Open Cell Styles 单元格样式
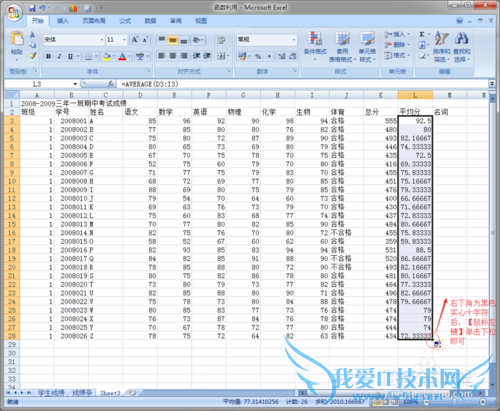 (x=367, y=46)
